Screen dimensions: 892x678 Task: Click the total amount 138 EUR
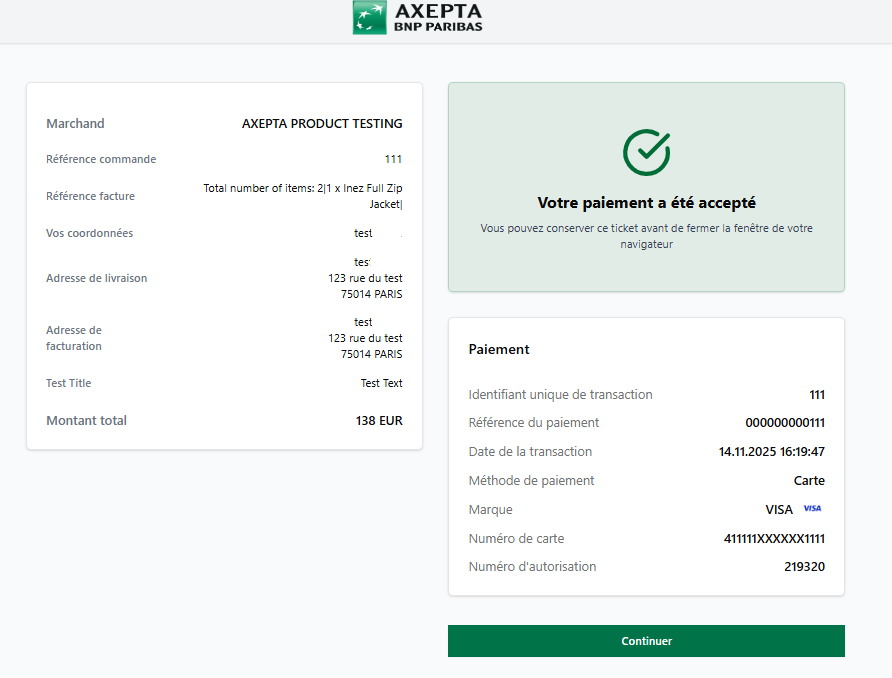pyautogui.click(x=379, y=421)
